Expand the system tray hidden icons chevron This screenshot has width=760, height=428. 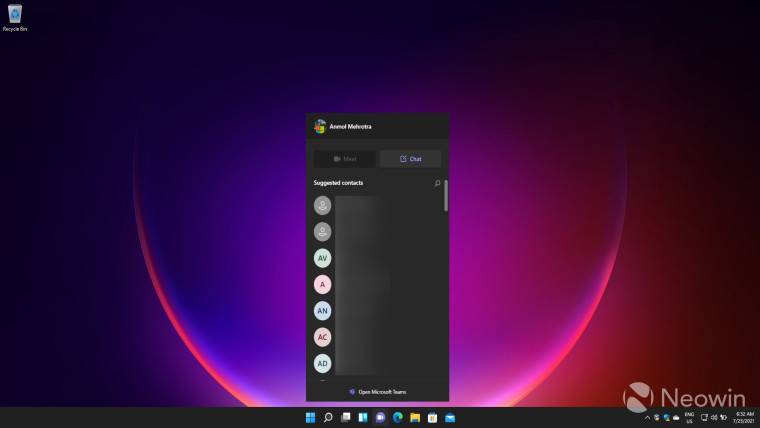(x=647, y=417)
